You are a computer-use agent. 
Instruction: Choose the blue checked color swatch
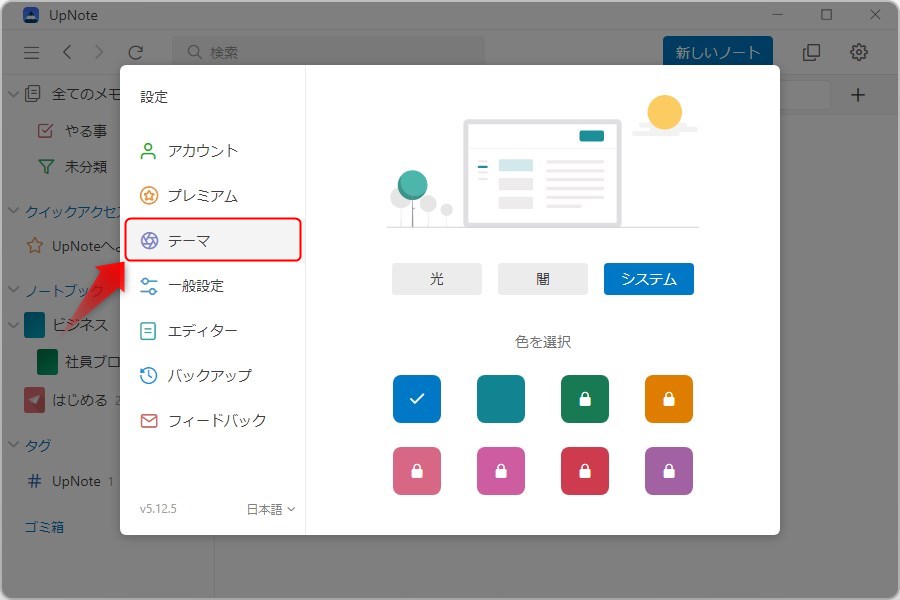coord(417,399)
